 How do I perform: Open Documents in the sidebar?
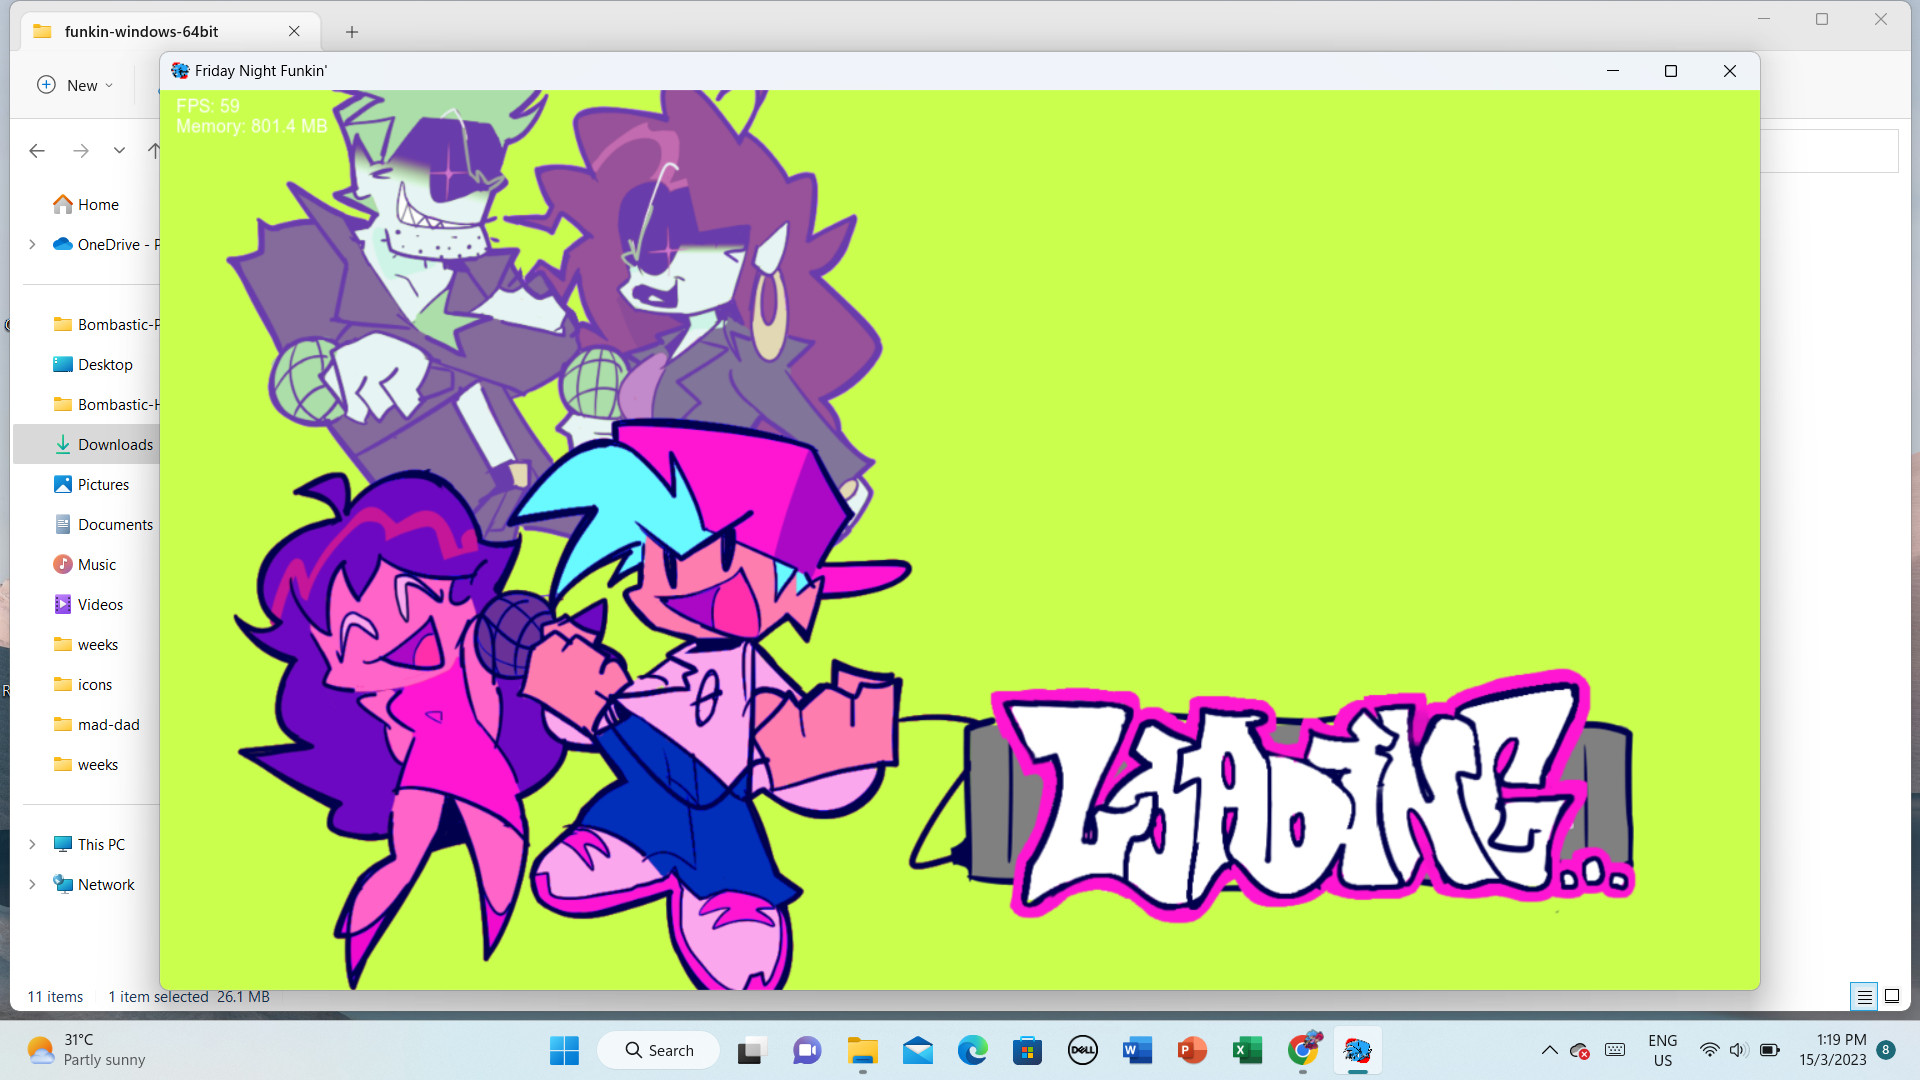(x=104, y=524)
